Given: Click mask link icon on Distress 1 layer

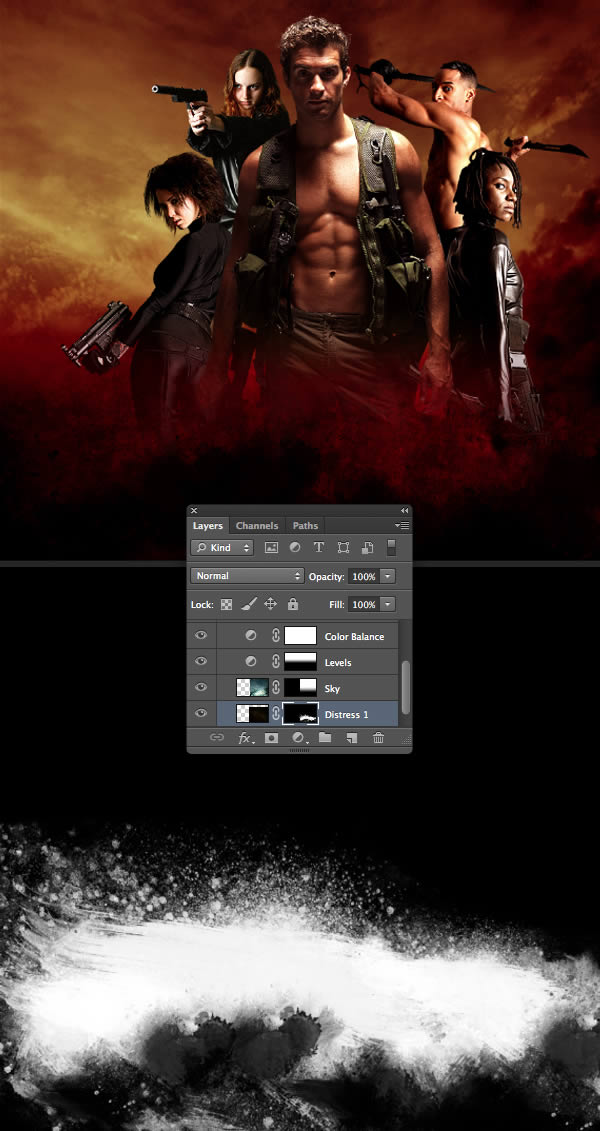Looking at the screenshot, I should click(x=275, y=713).
